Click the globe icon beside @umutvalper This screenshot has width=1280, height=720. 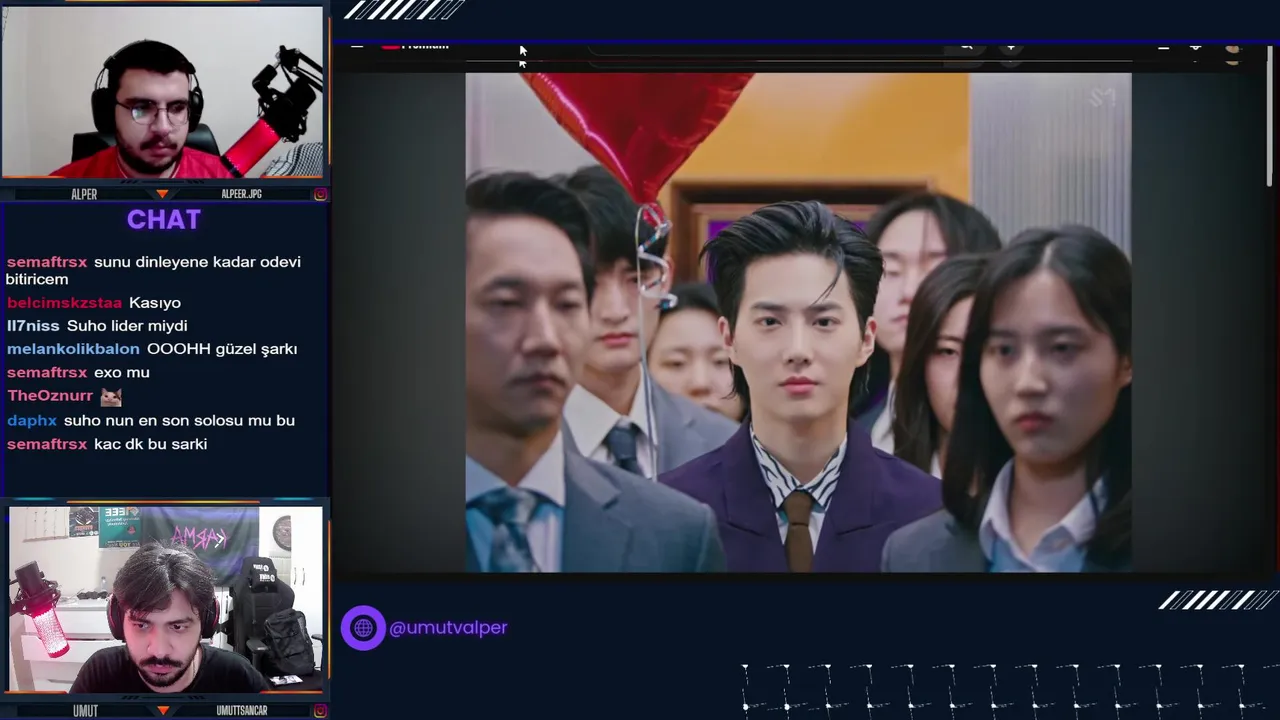coord(363,628)
